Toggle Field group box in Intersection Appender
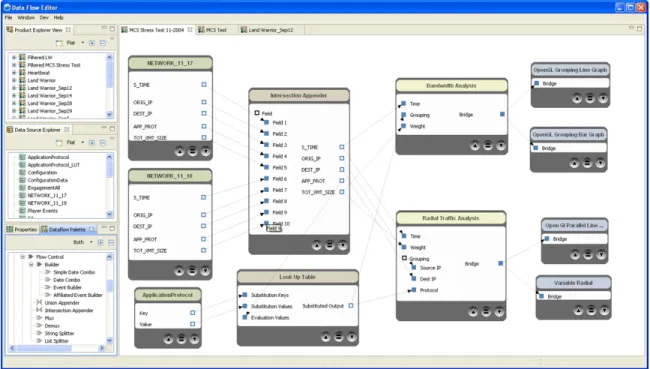 [x=257, y=113]
